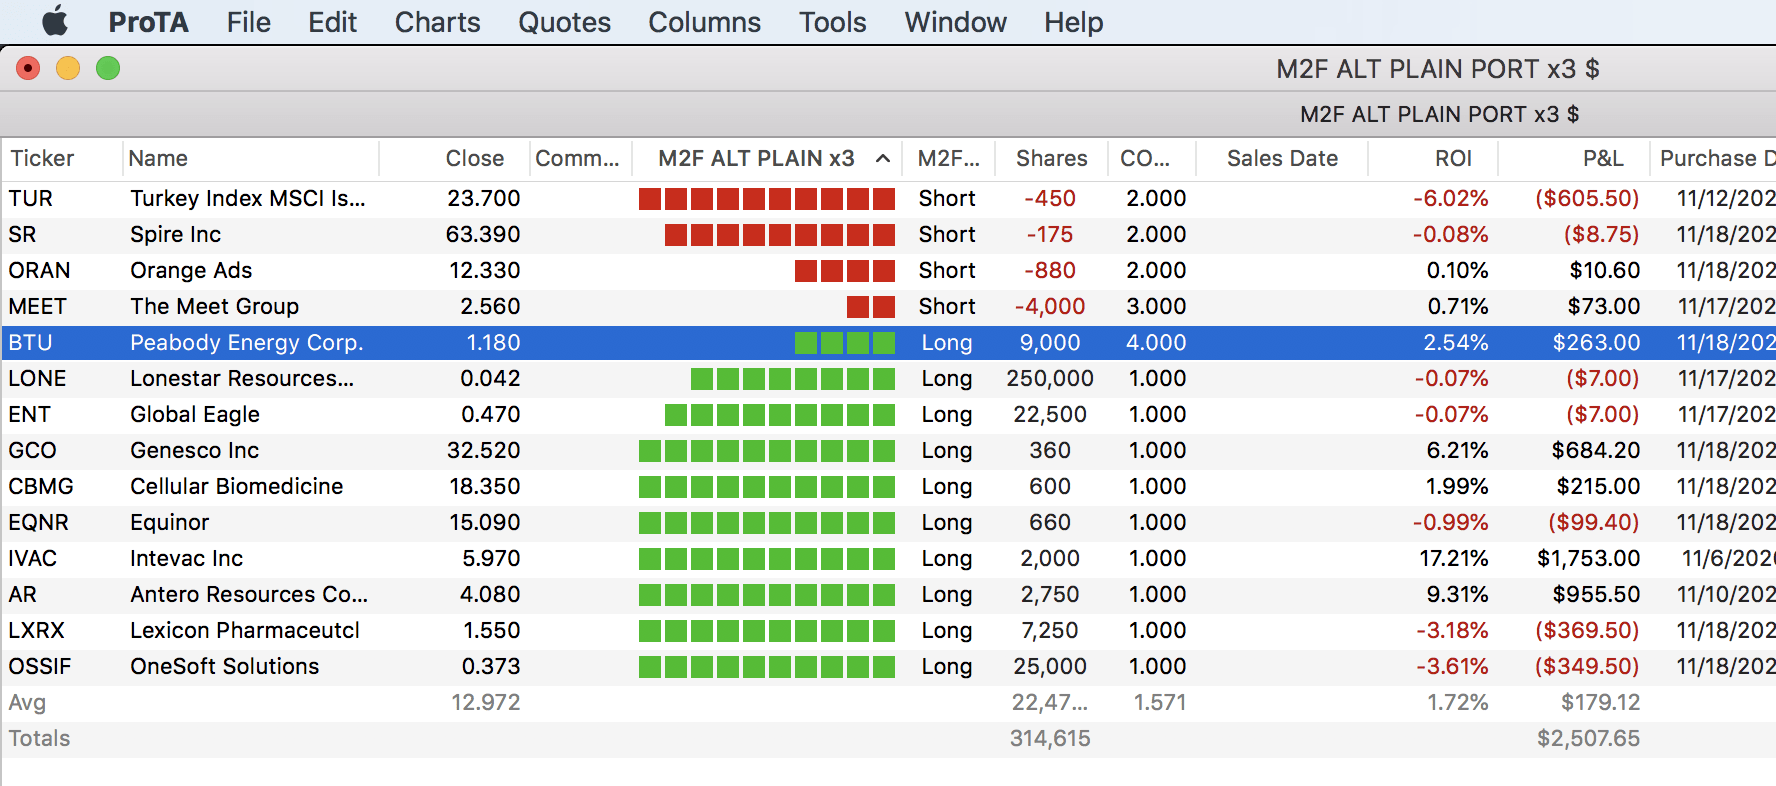Click the P&L value $1,753.00
The height and width of the screenshot is (786, 1776).
(1588, 558)
